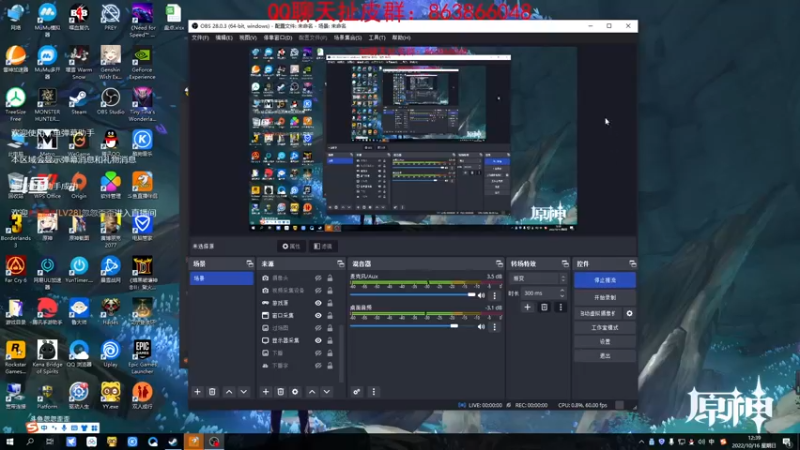Open the 编辑(E) menu
The width and height of the screenshot is (800, 450).
tap(224, 38)
